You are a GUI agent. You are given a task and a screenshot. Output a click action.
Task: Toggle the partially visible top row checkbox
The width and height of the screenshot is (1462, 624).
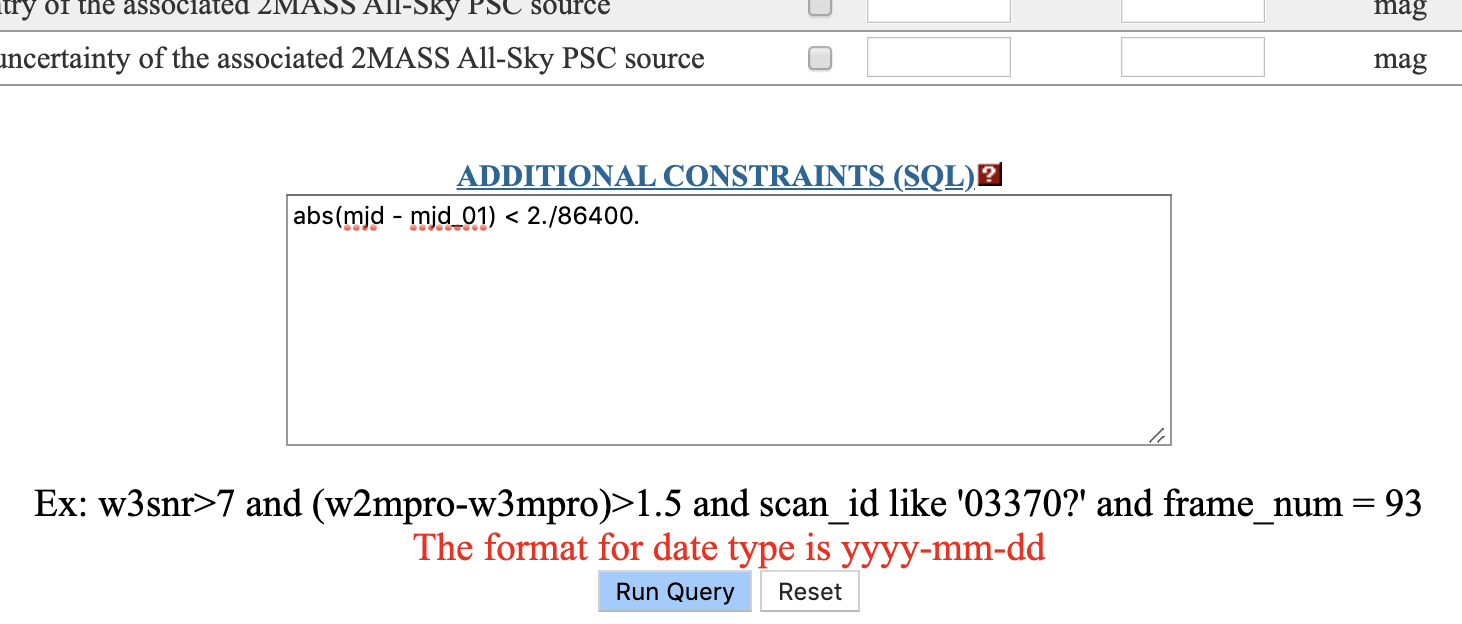point(819,8)
